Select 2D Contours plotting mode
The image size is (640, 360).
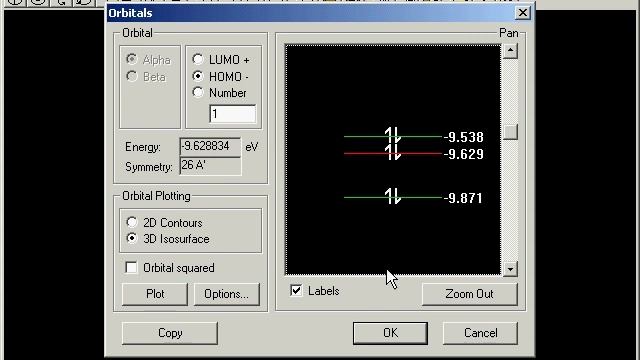click(x=131, y=222)
